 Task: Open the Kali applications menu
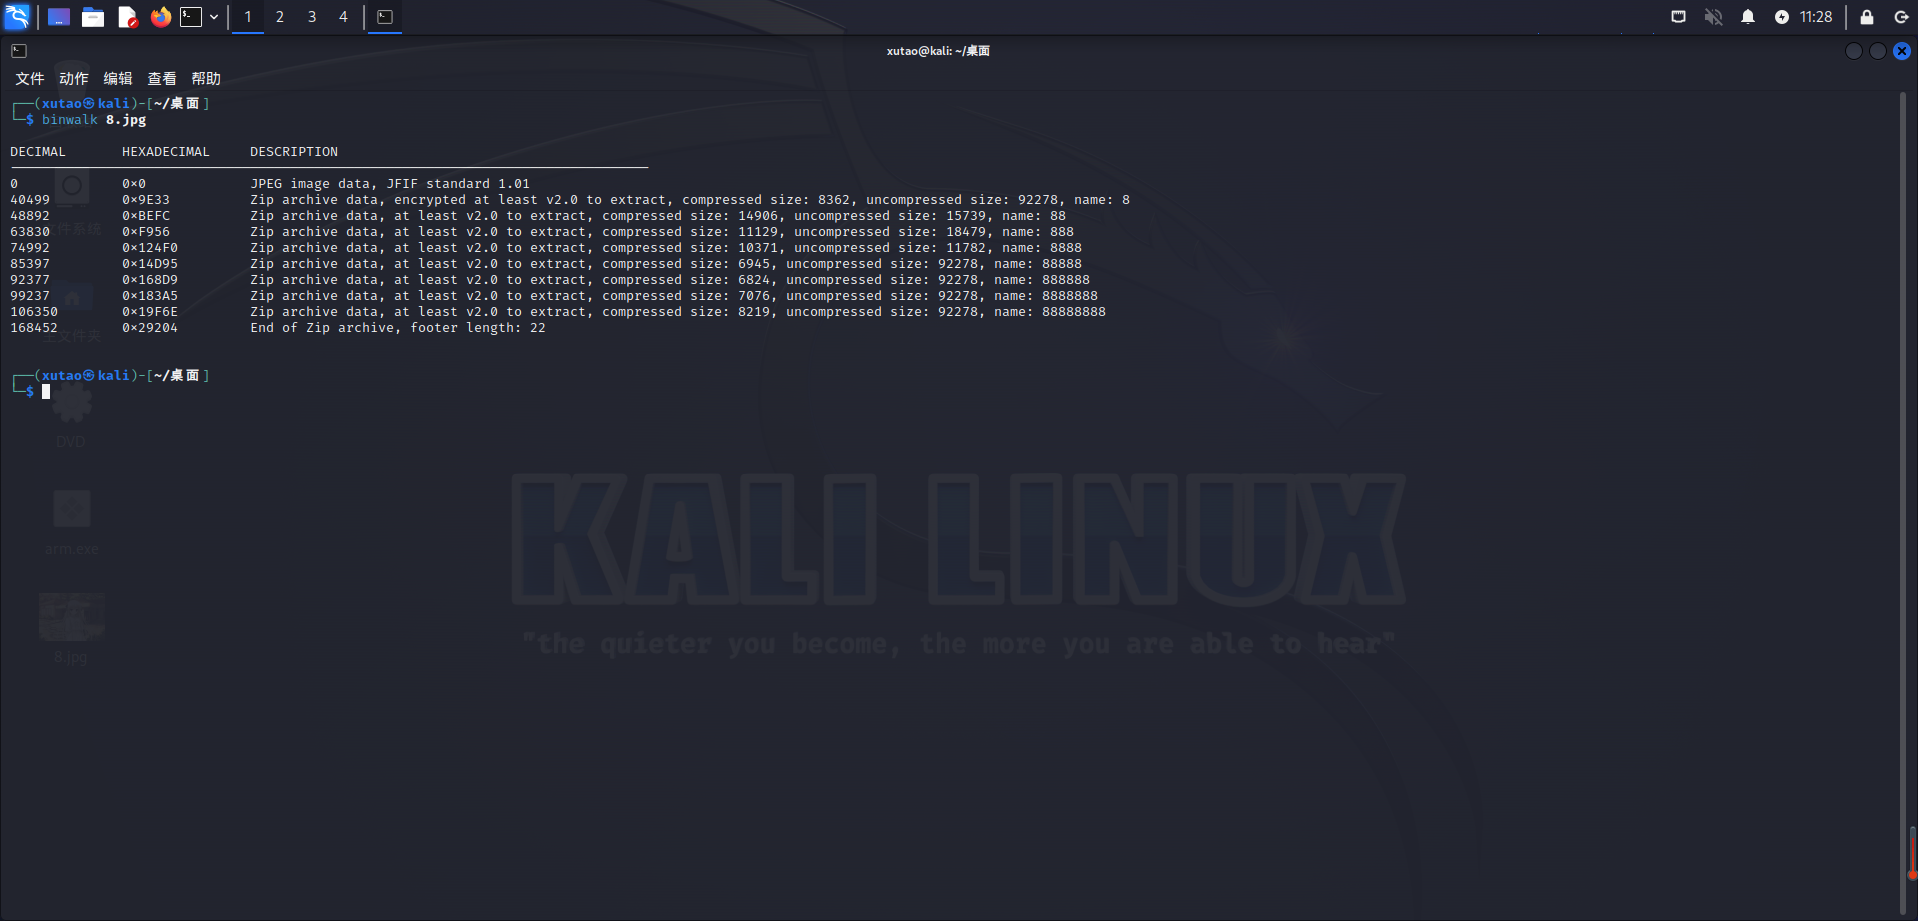tap(18, 17)
